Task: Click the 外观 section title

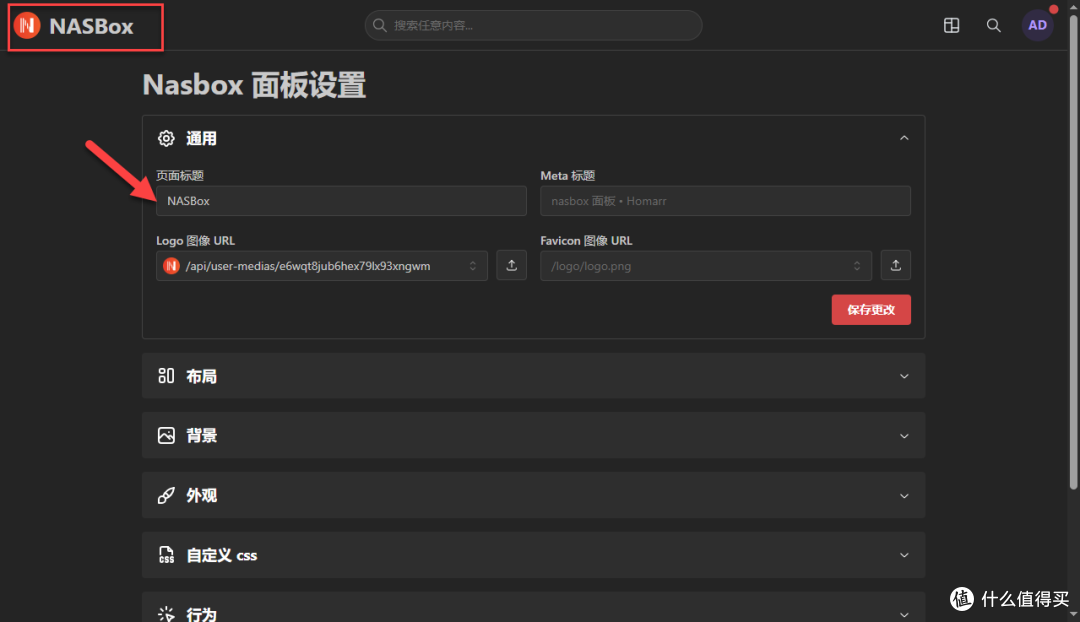Action: point(201,496)
